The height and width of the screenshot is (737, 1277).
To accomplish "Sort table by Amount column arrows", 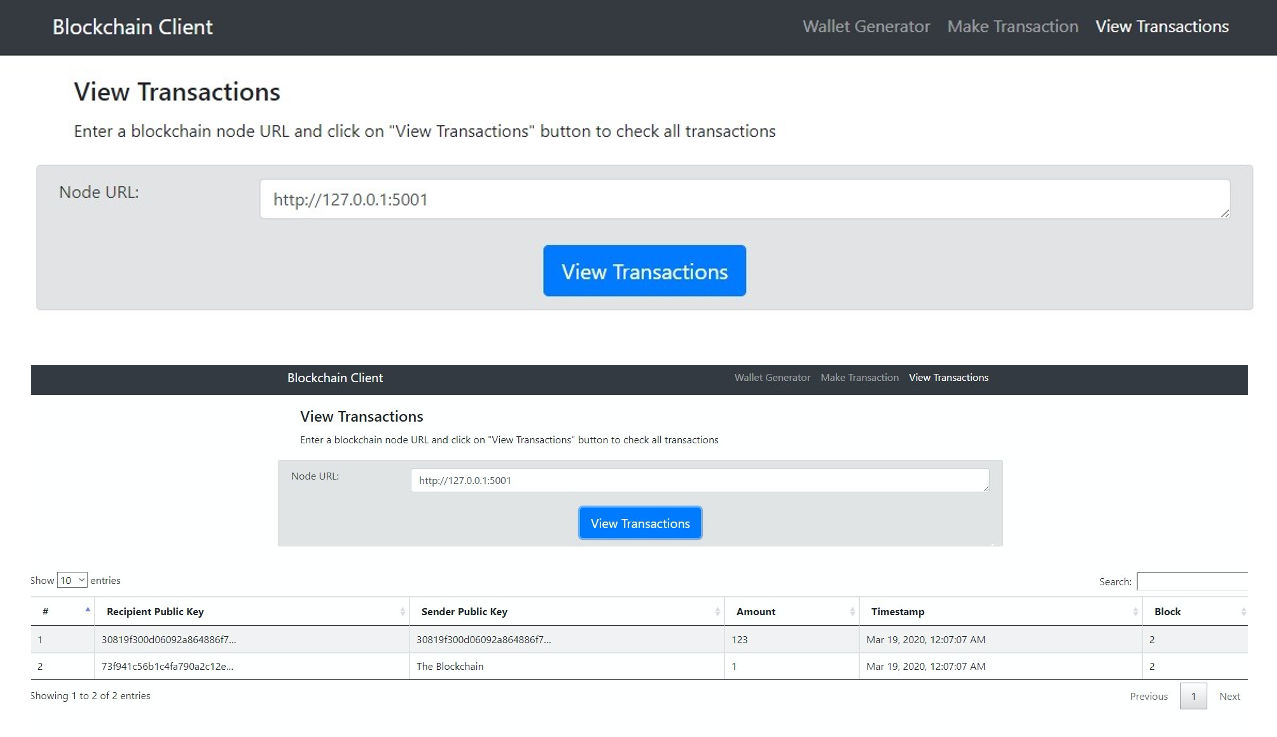I will point(852,612).
